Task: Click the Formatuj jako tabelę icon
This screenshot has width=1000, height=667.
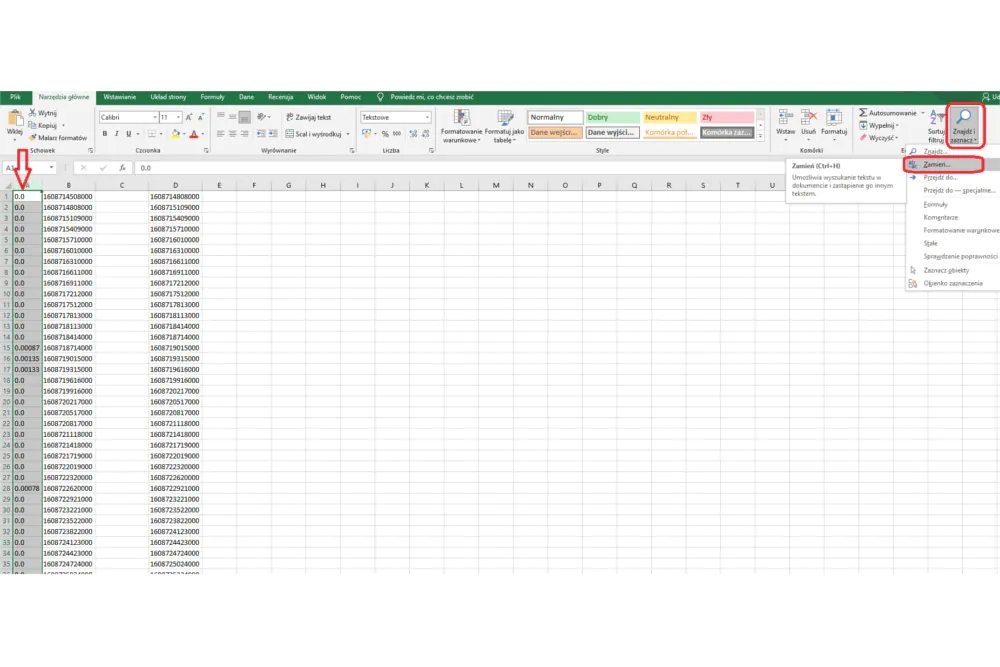Action: 504,119
